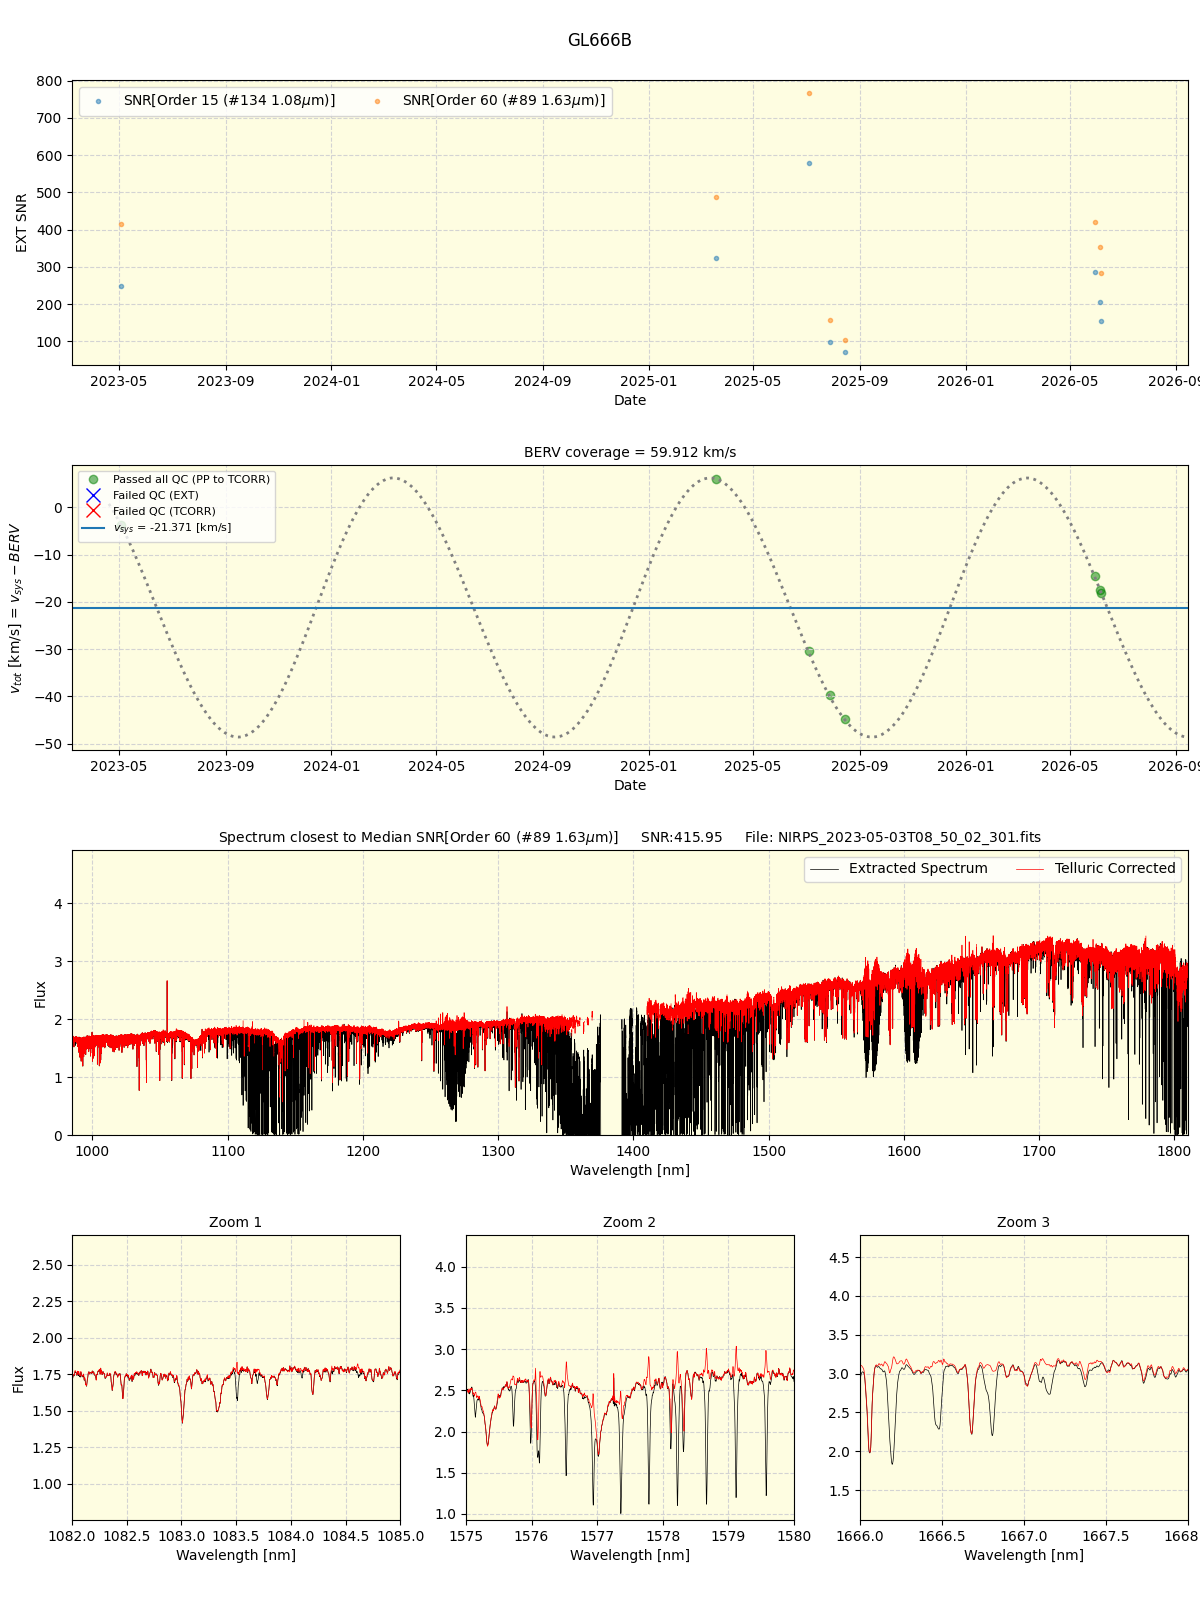Click the Failed QC (TCORR) legend entry
This screenshot has width=1200, height=1600.
click(x=150, y=512)
